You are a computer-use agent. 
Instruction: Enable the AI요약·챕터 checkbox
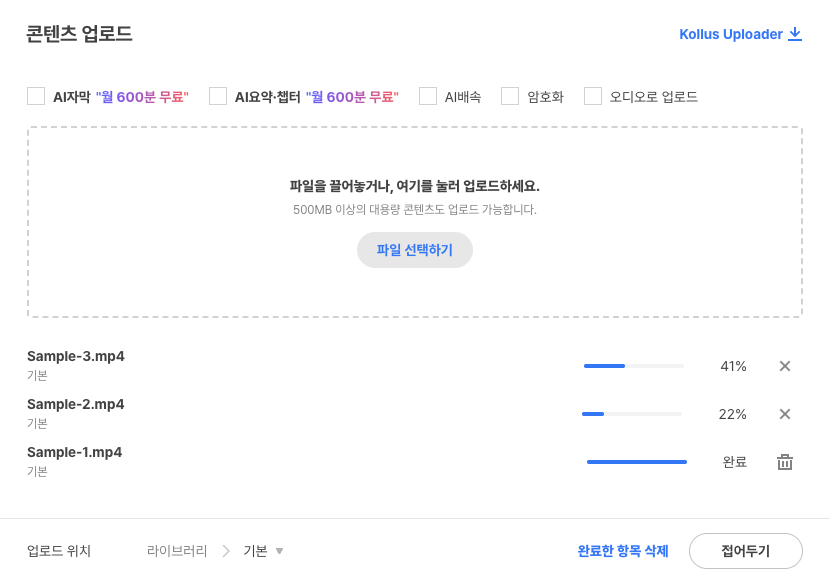point(218,96)
